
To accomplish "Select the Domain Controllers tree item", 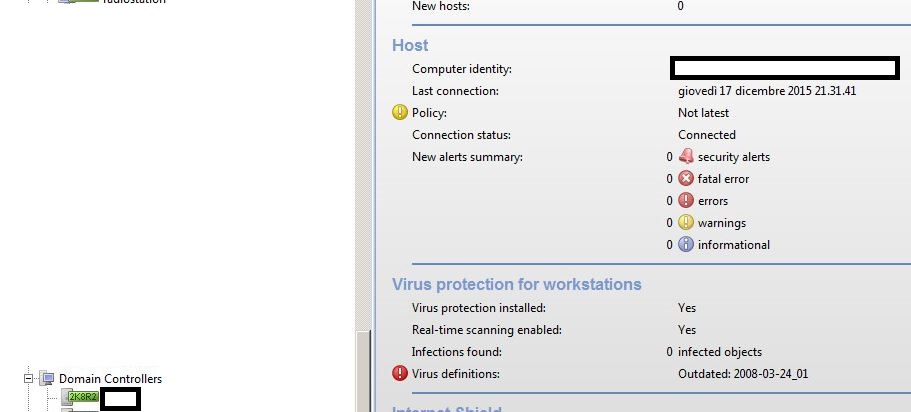I will pyautogui.click(x=110, y=379).
